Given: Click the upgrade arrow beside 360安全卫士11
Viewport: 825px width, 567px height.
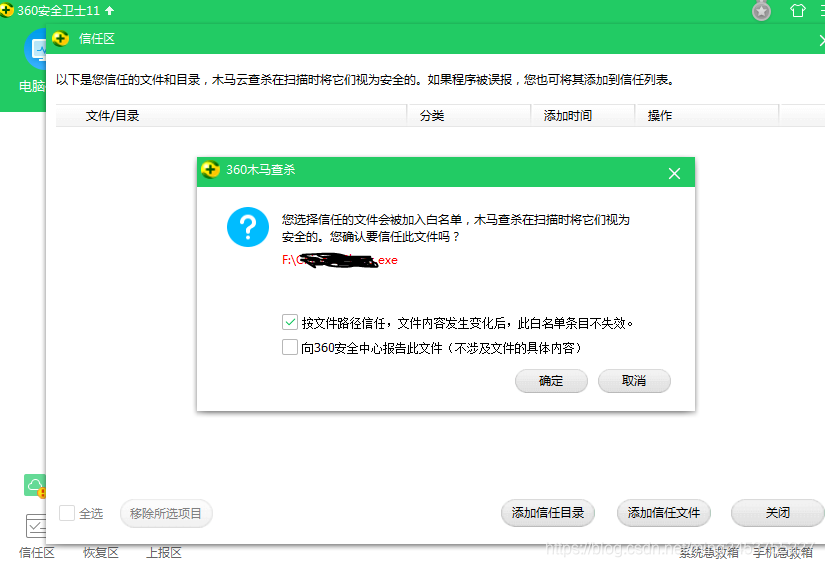Looking at the screenshot, I should point(109,11).
